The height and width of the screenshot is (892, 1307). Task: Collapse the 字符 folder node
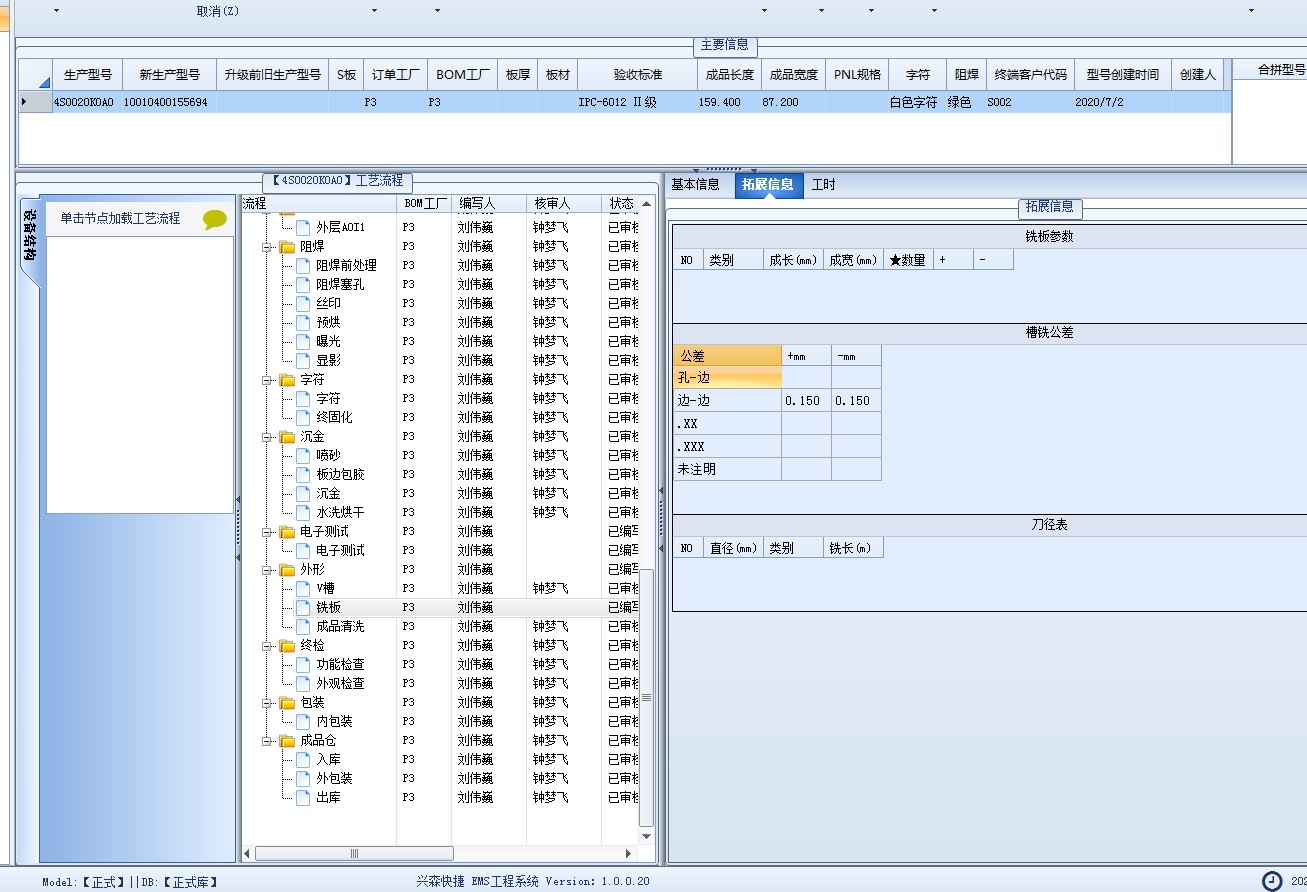pyautogui.click(x=268, y=380)
